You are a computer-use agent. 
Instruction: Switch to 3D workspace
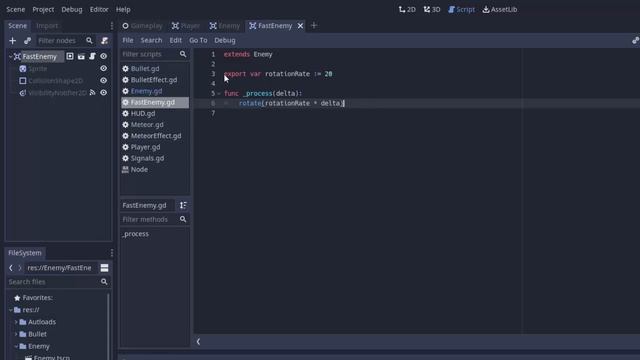(x=432, y=9)
